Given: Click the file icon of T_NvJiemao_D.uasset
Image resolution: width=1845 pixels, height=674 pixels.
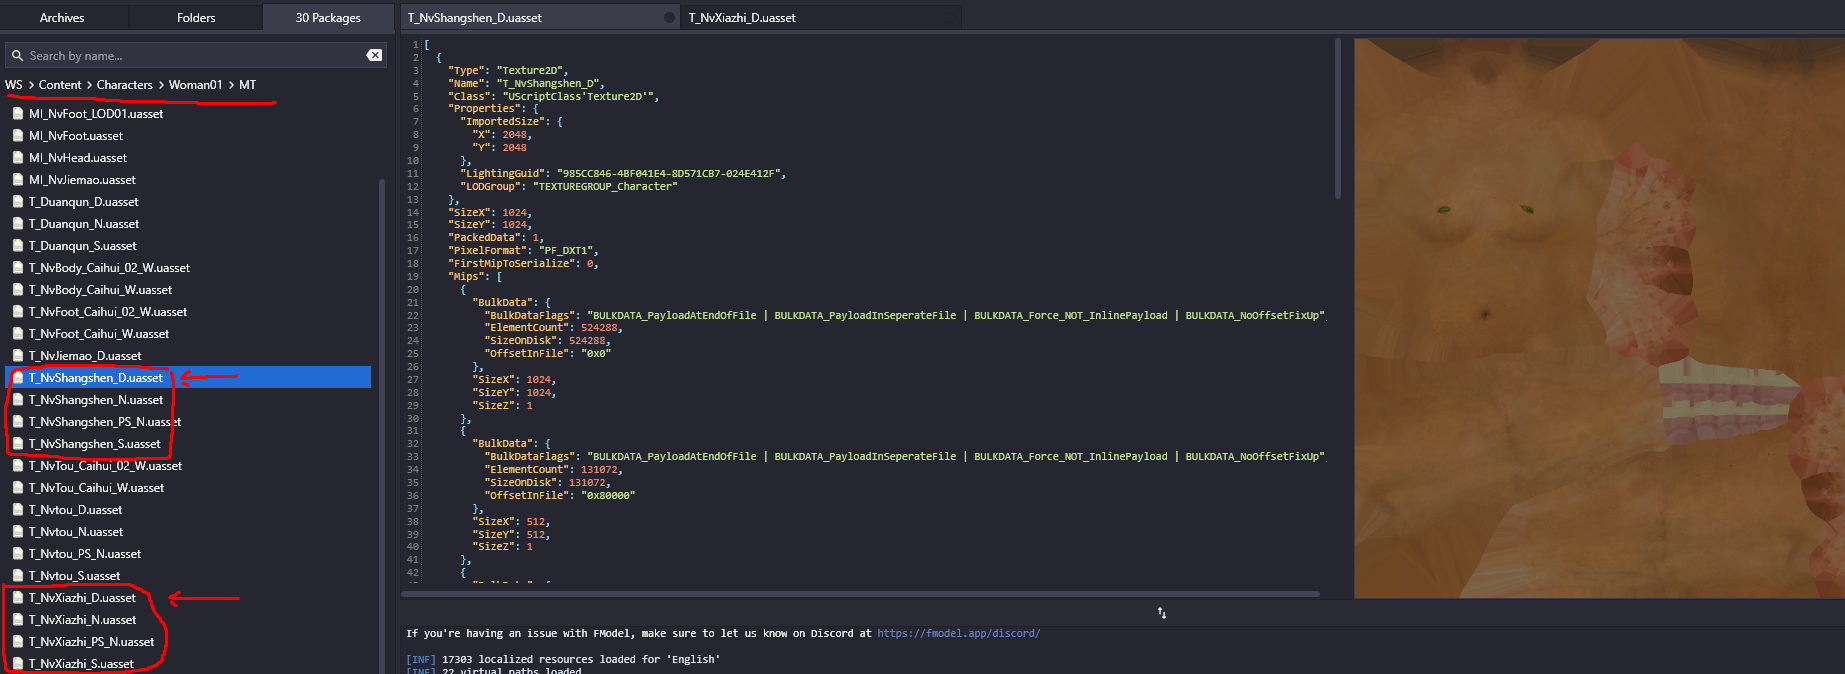Looking at the screenshot, I should (x=18, y=356).
